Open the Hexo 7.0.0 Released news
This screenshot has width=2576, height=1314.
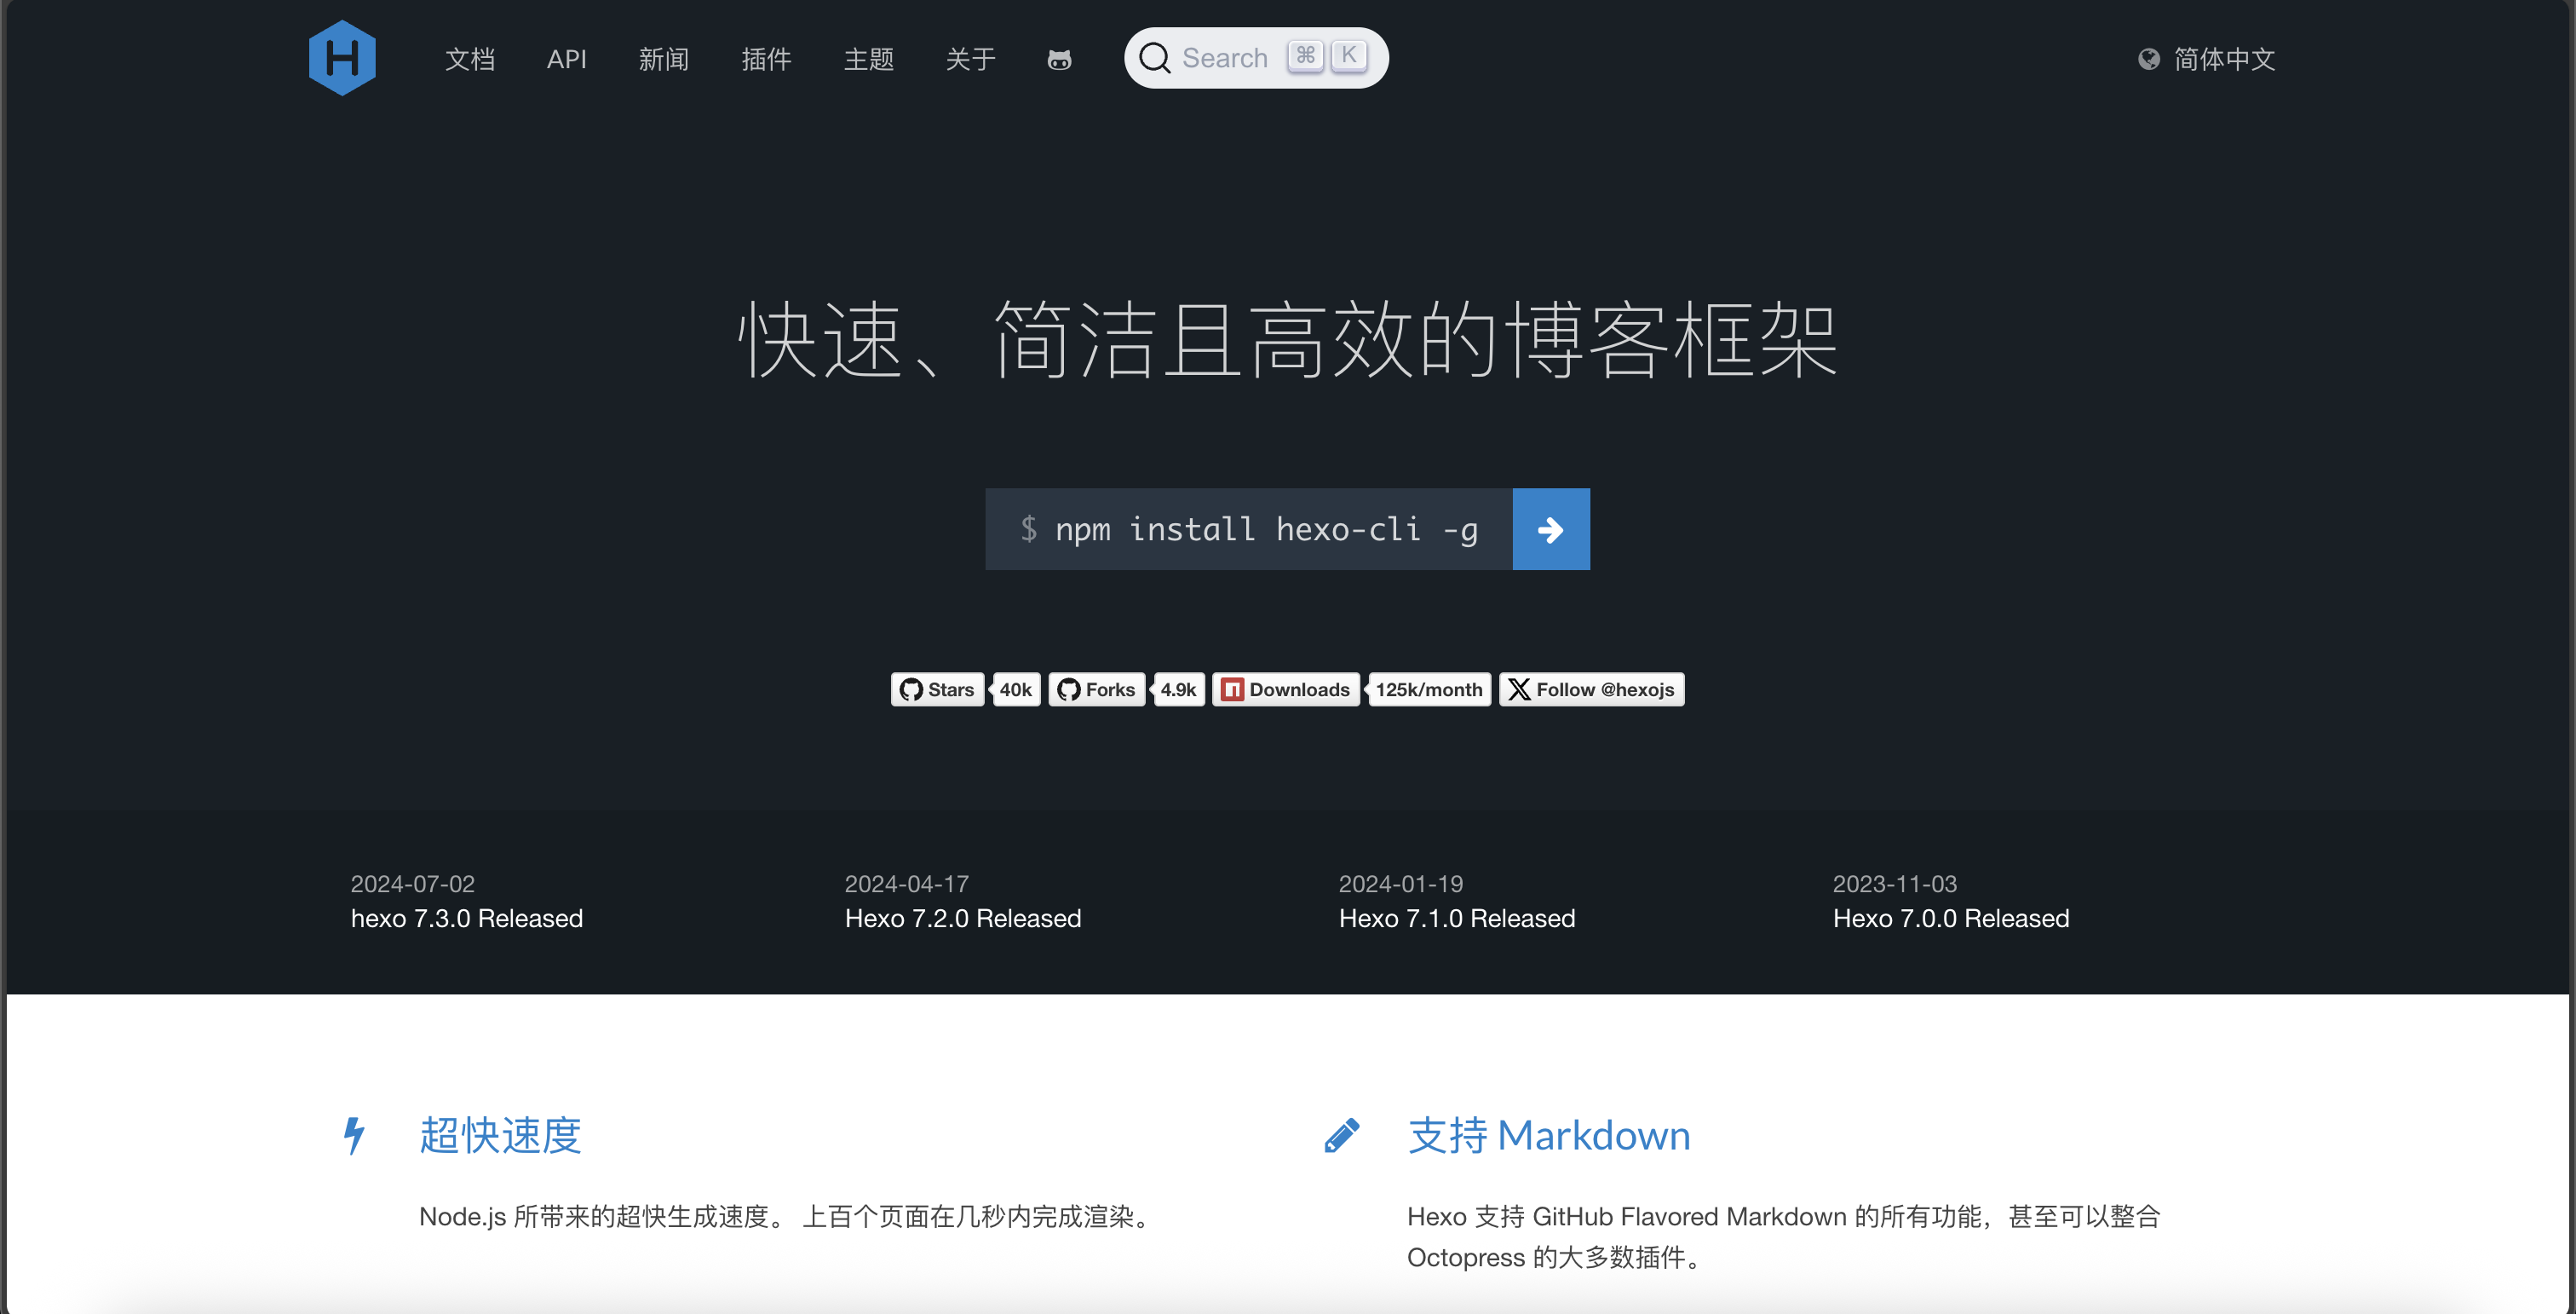(x=1951, y=918)
